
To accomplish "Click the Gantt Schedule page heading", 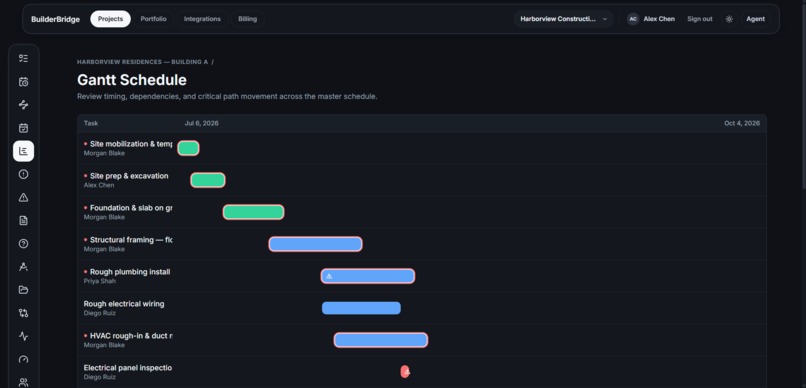I will tap(132, 80).
